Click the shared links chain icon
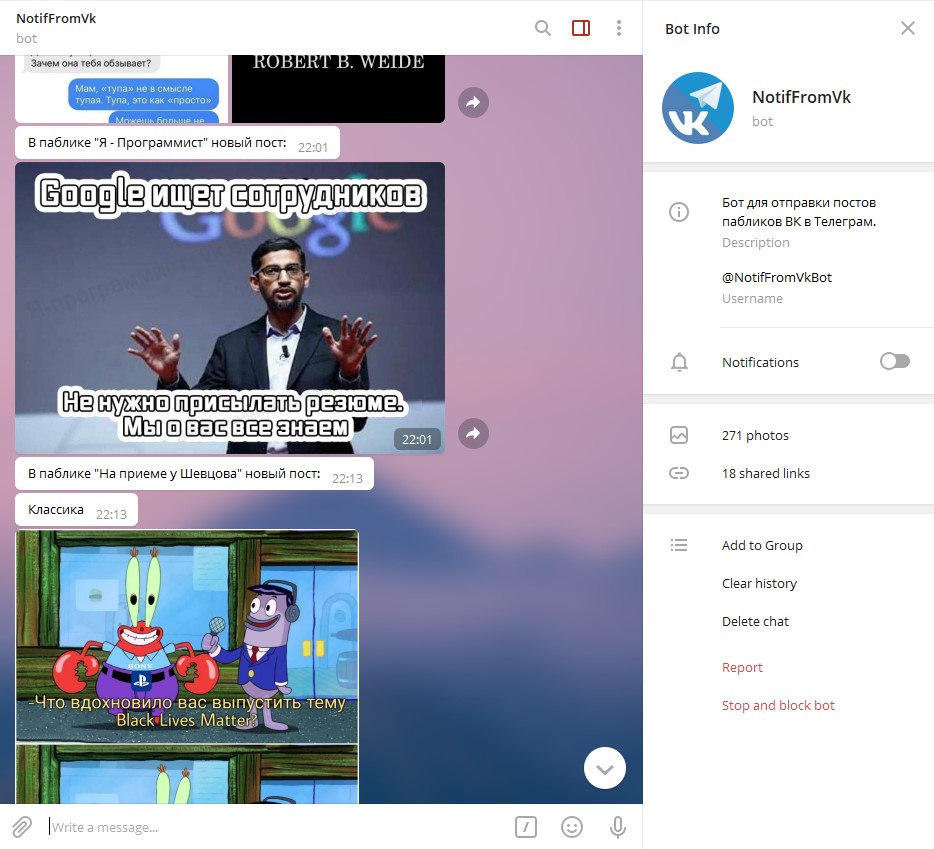This screenshot has height=849, width=934. tap(678, 473)
